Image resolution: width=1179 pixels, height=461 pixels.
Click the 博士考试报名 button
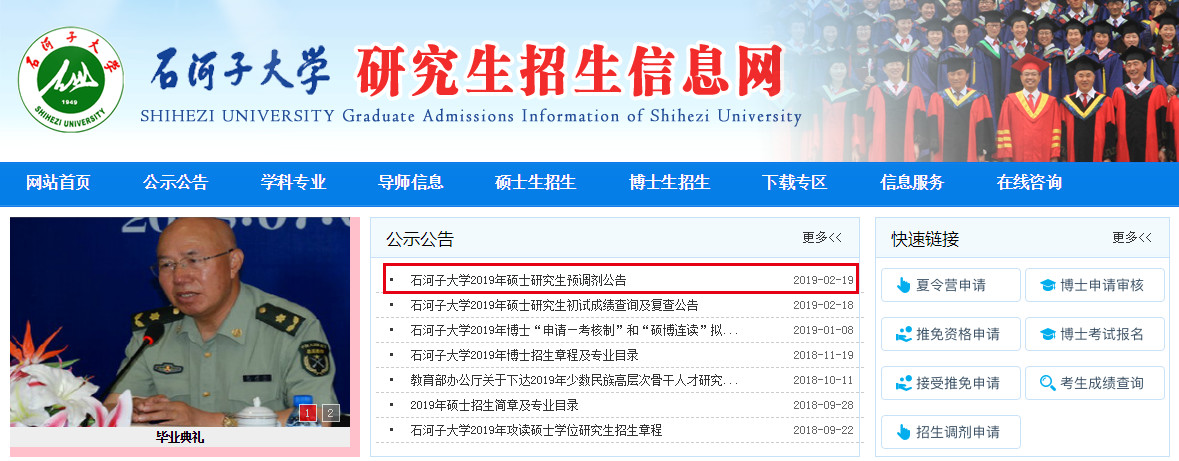click(1095, 334)
